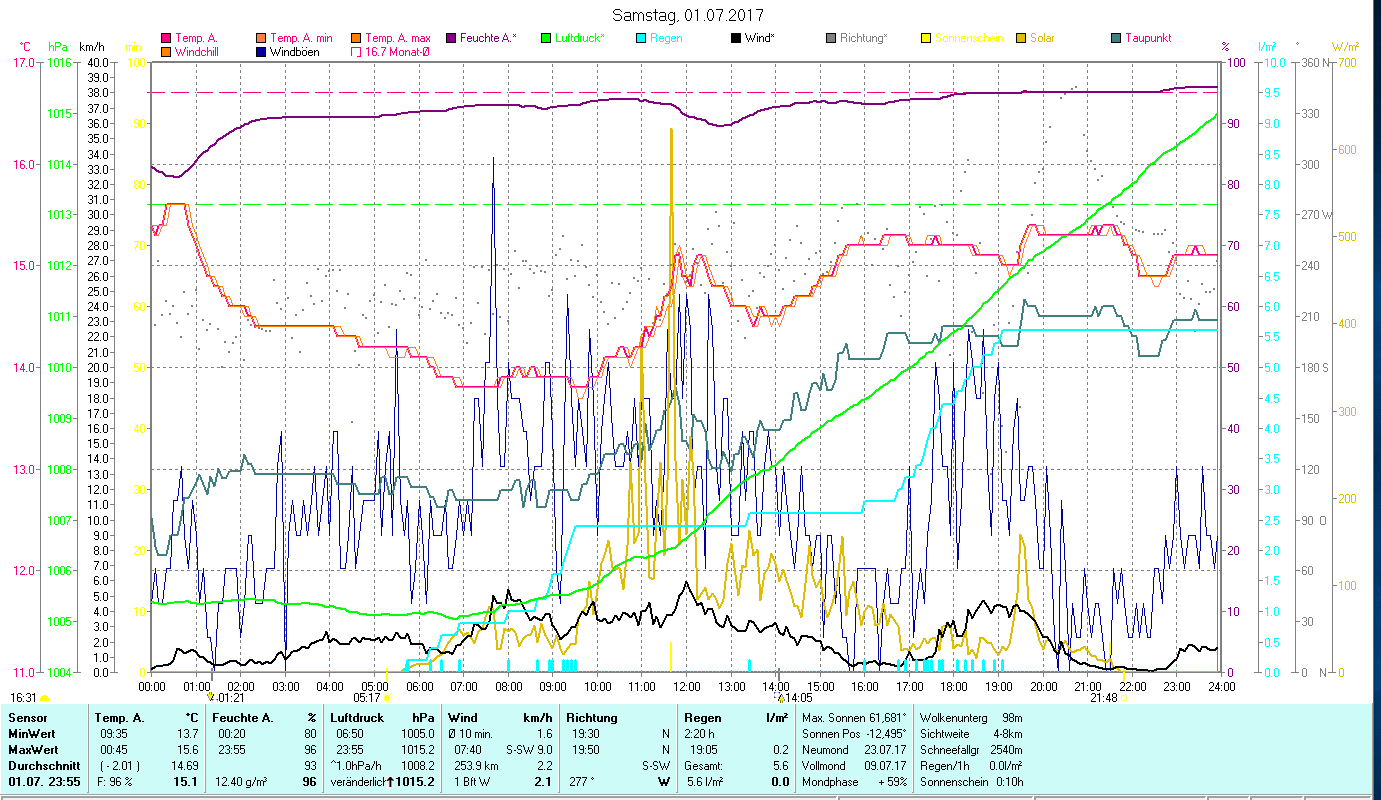Click the Temp. A. max legend square
1381x800 pixels.
356,38
